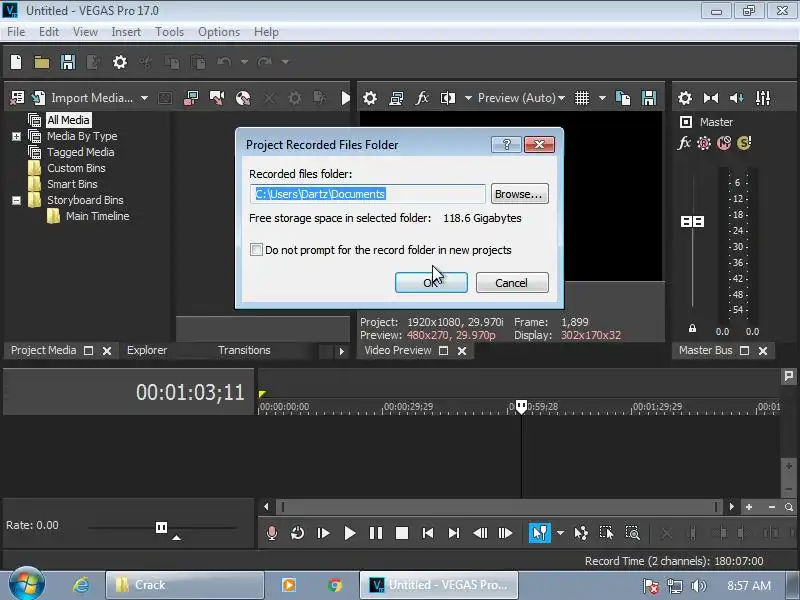Open Split Screen View dropdown arrow
The image size is (800, 600).
pos(468,97)
